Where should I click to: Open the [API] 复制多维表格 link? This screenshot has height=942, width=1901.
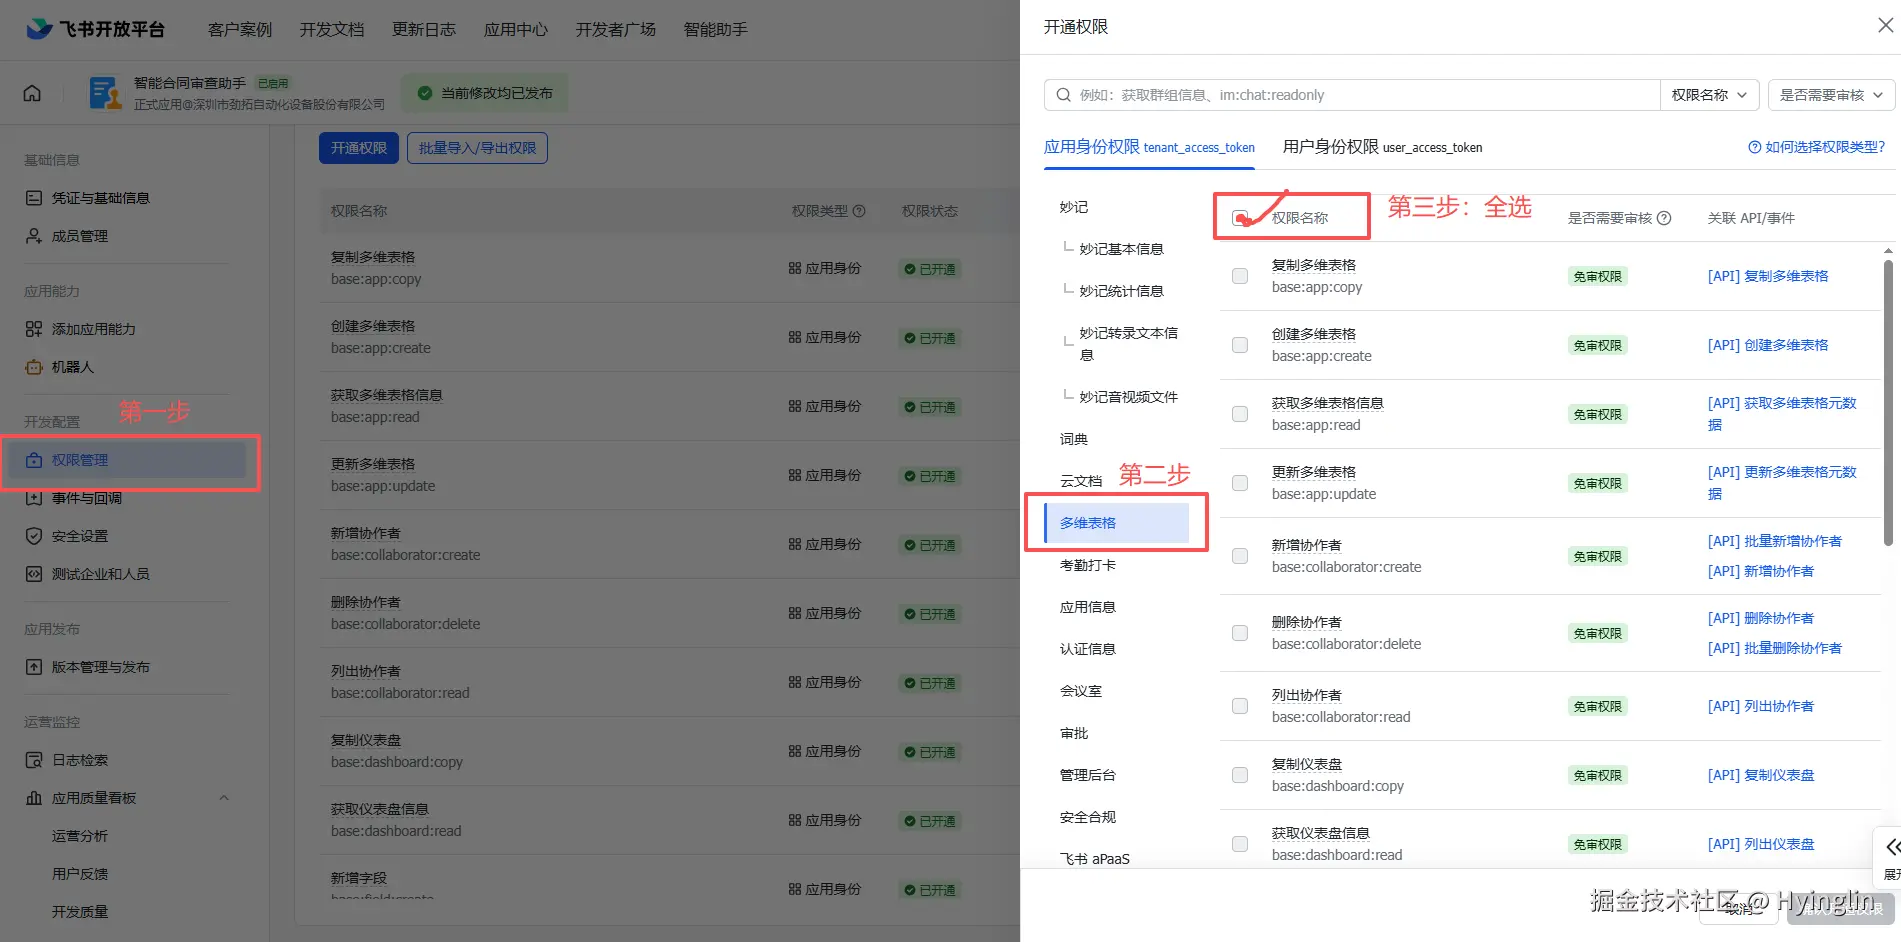coord(1768,276)
